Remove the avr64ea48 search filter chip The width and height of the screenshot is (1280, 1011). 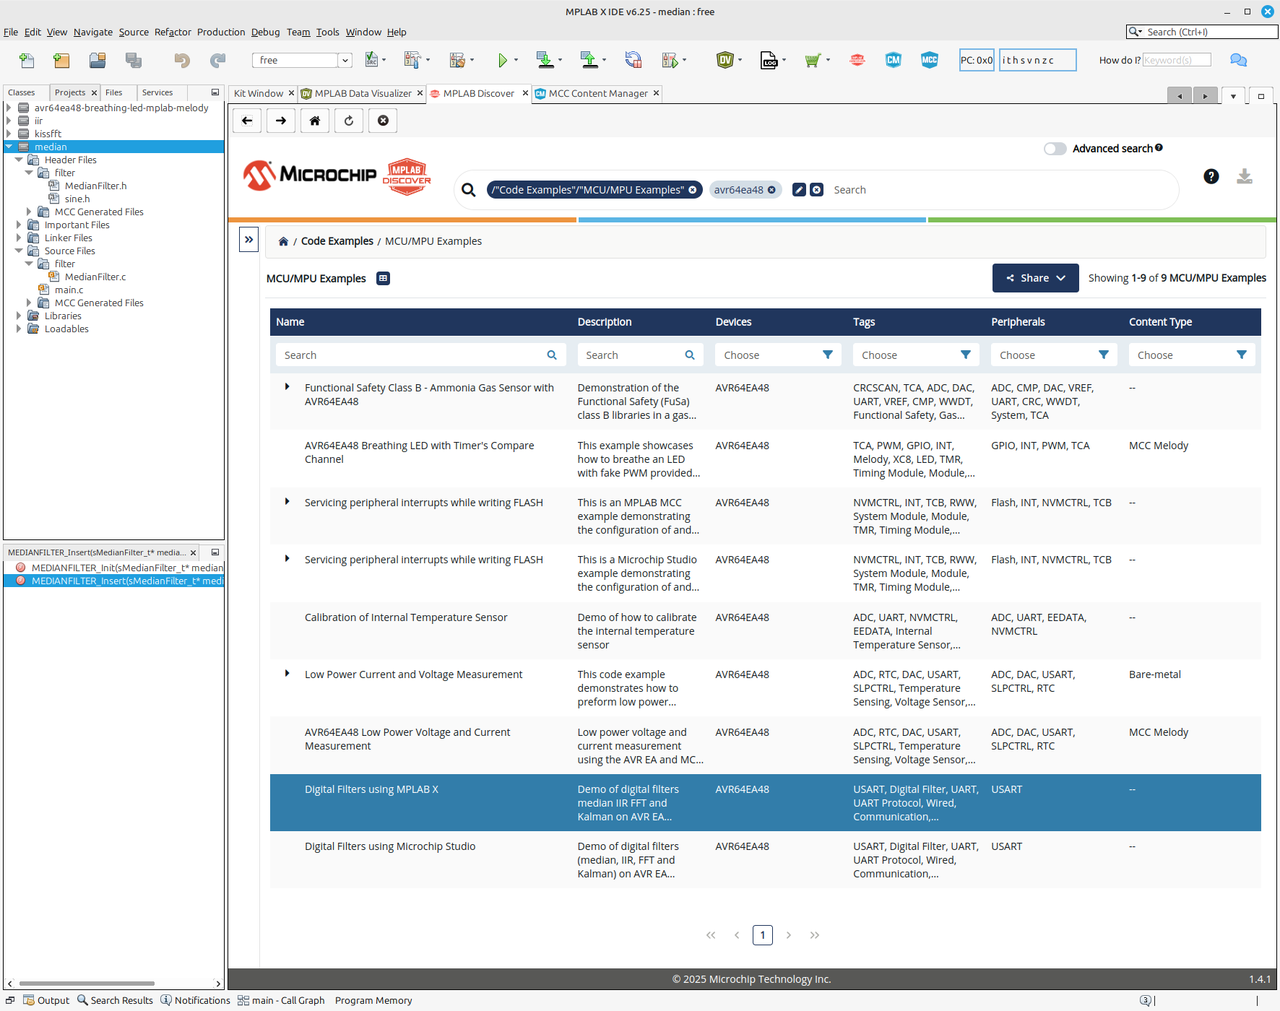(x=772, y=190)
